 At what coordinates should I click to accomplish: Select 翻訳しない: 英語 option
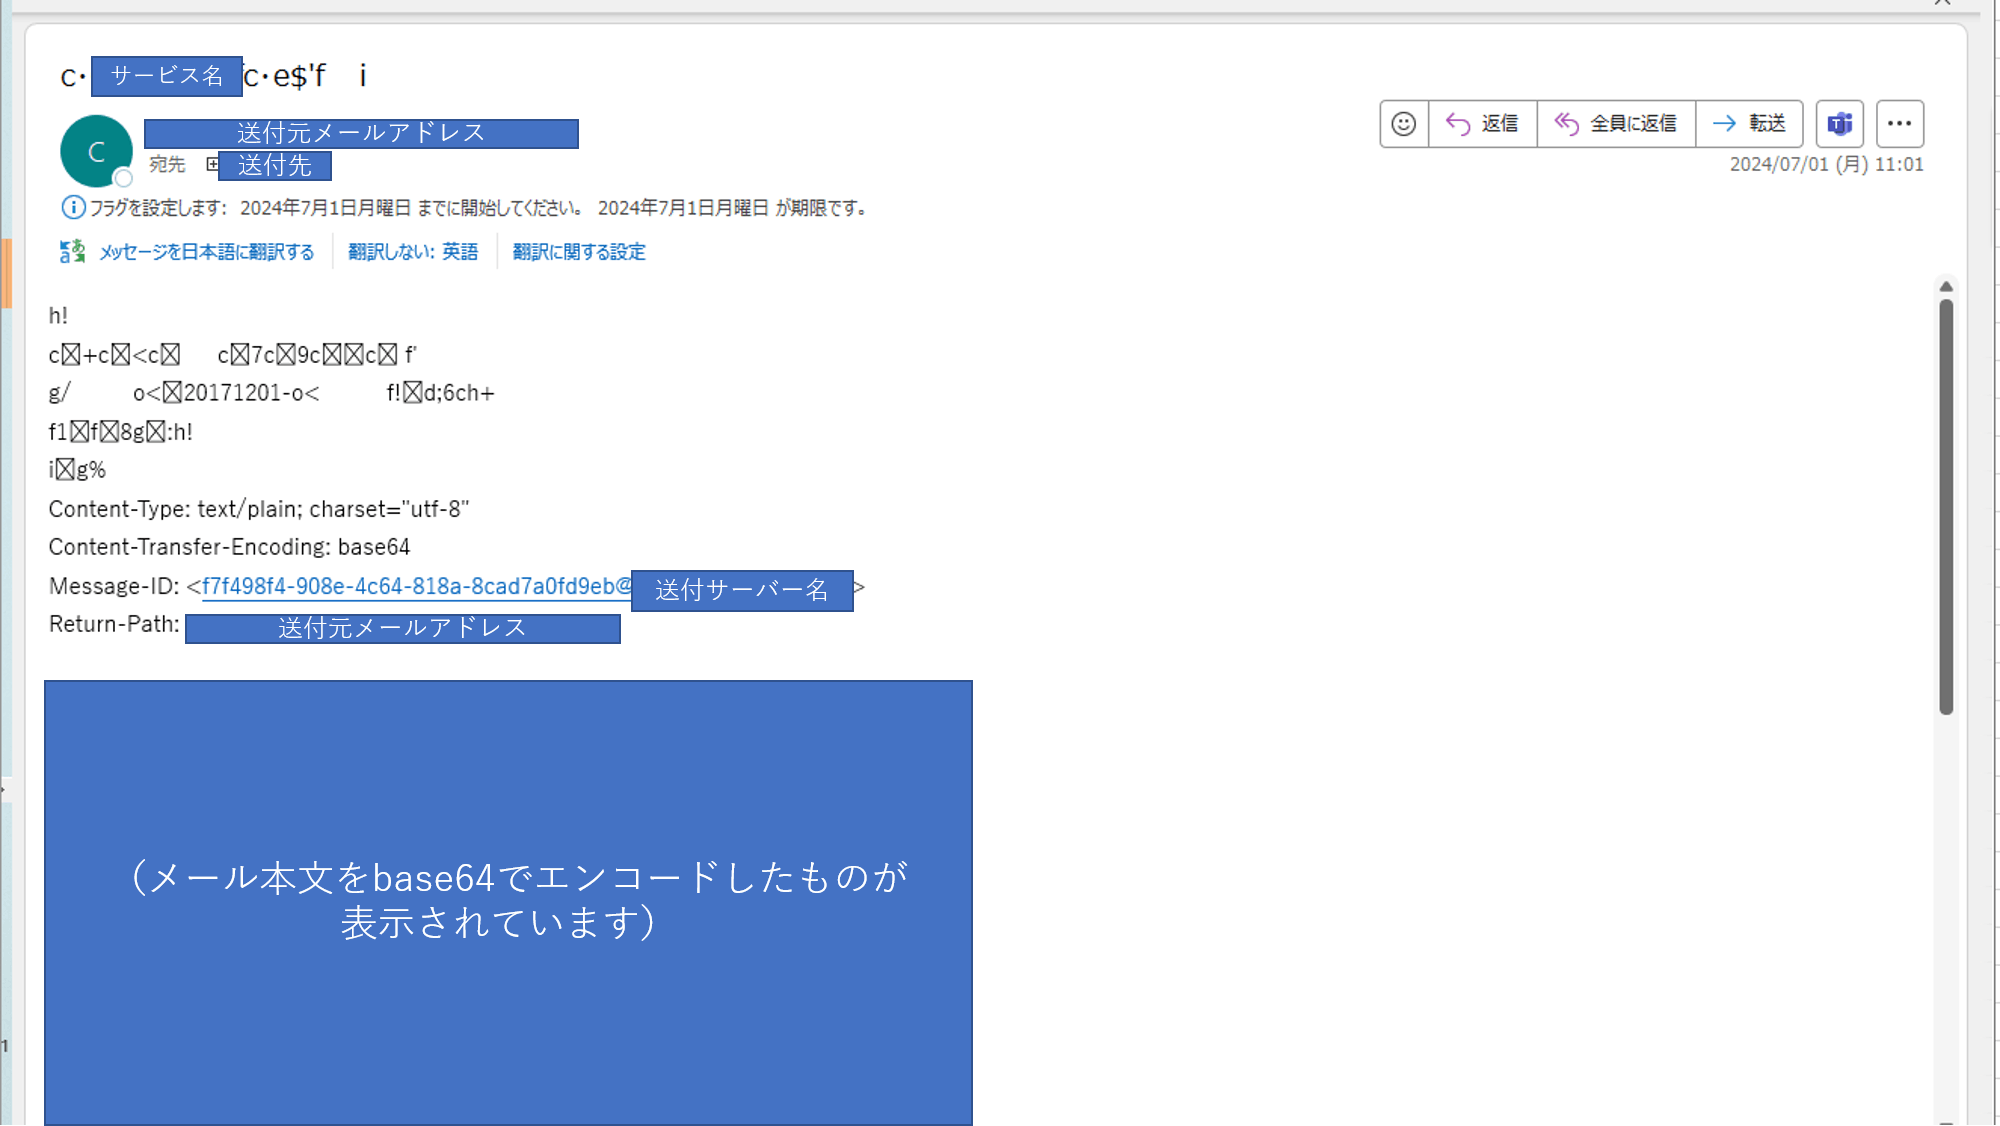point(413,252)
